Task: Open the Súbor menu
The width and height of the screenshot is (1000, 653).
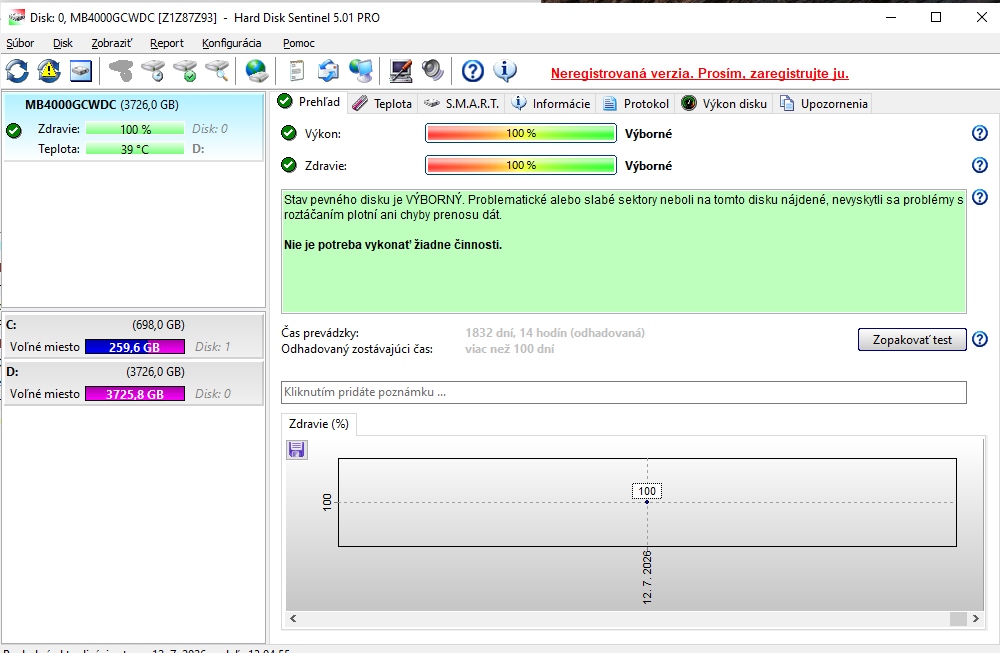Action: 20,43
